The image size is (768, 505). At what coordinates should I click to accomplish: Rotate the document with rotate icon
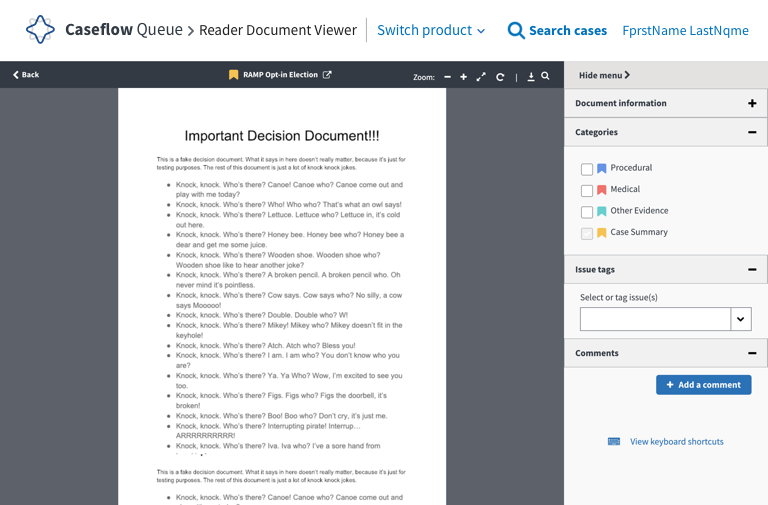click(x=500, y=77)
